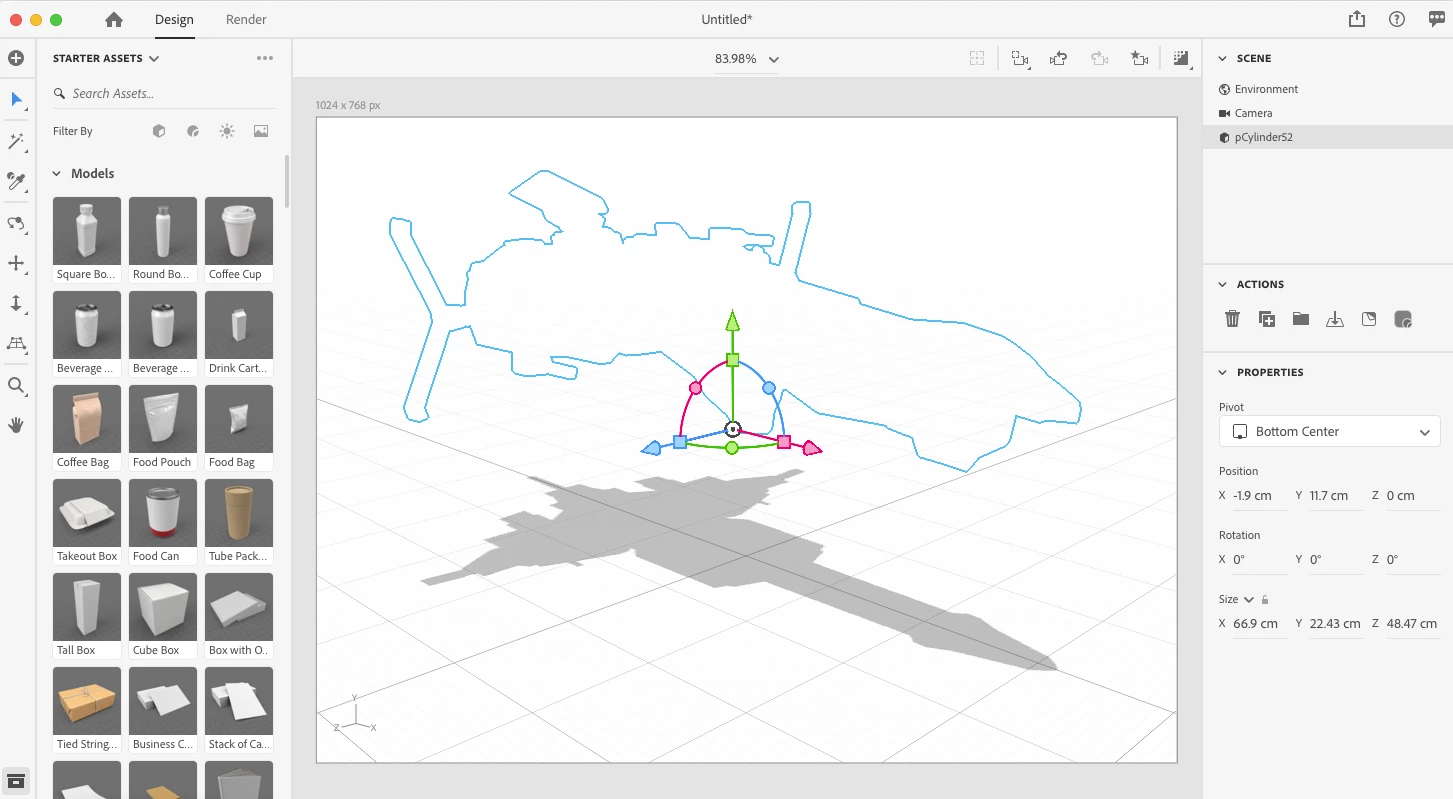Open the feedback speech bubble icon

point(1436,19)
